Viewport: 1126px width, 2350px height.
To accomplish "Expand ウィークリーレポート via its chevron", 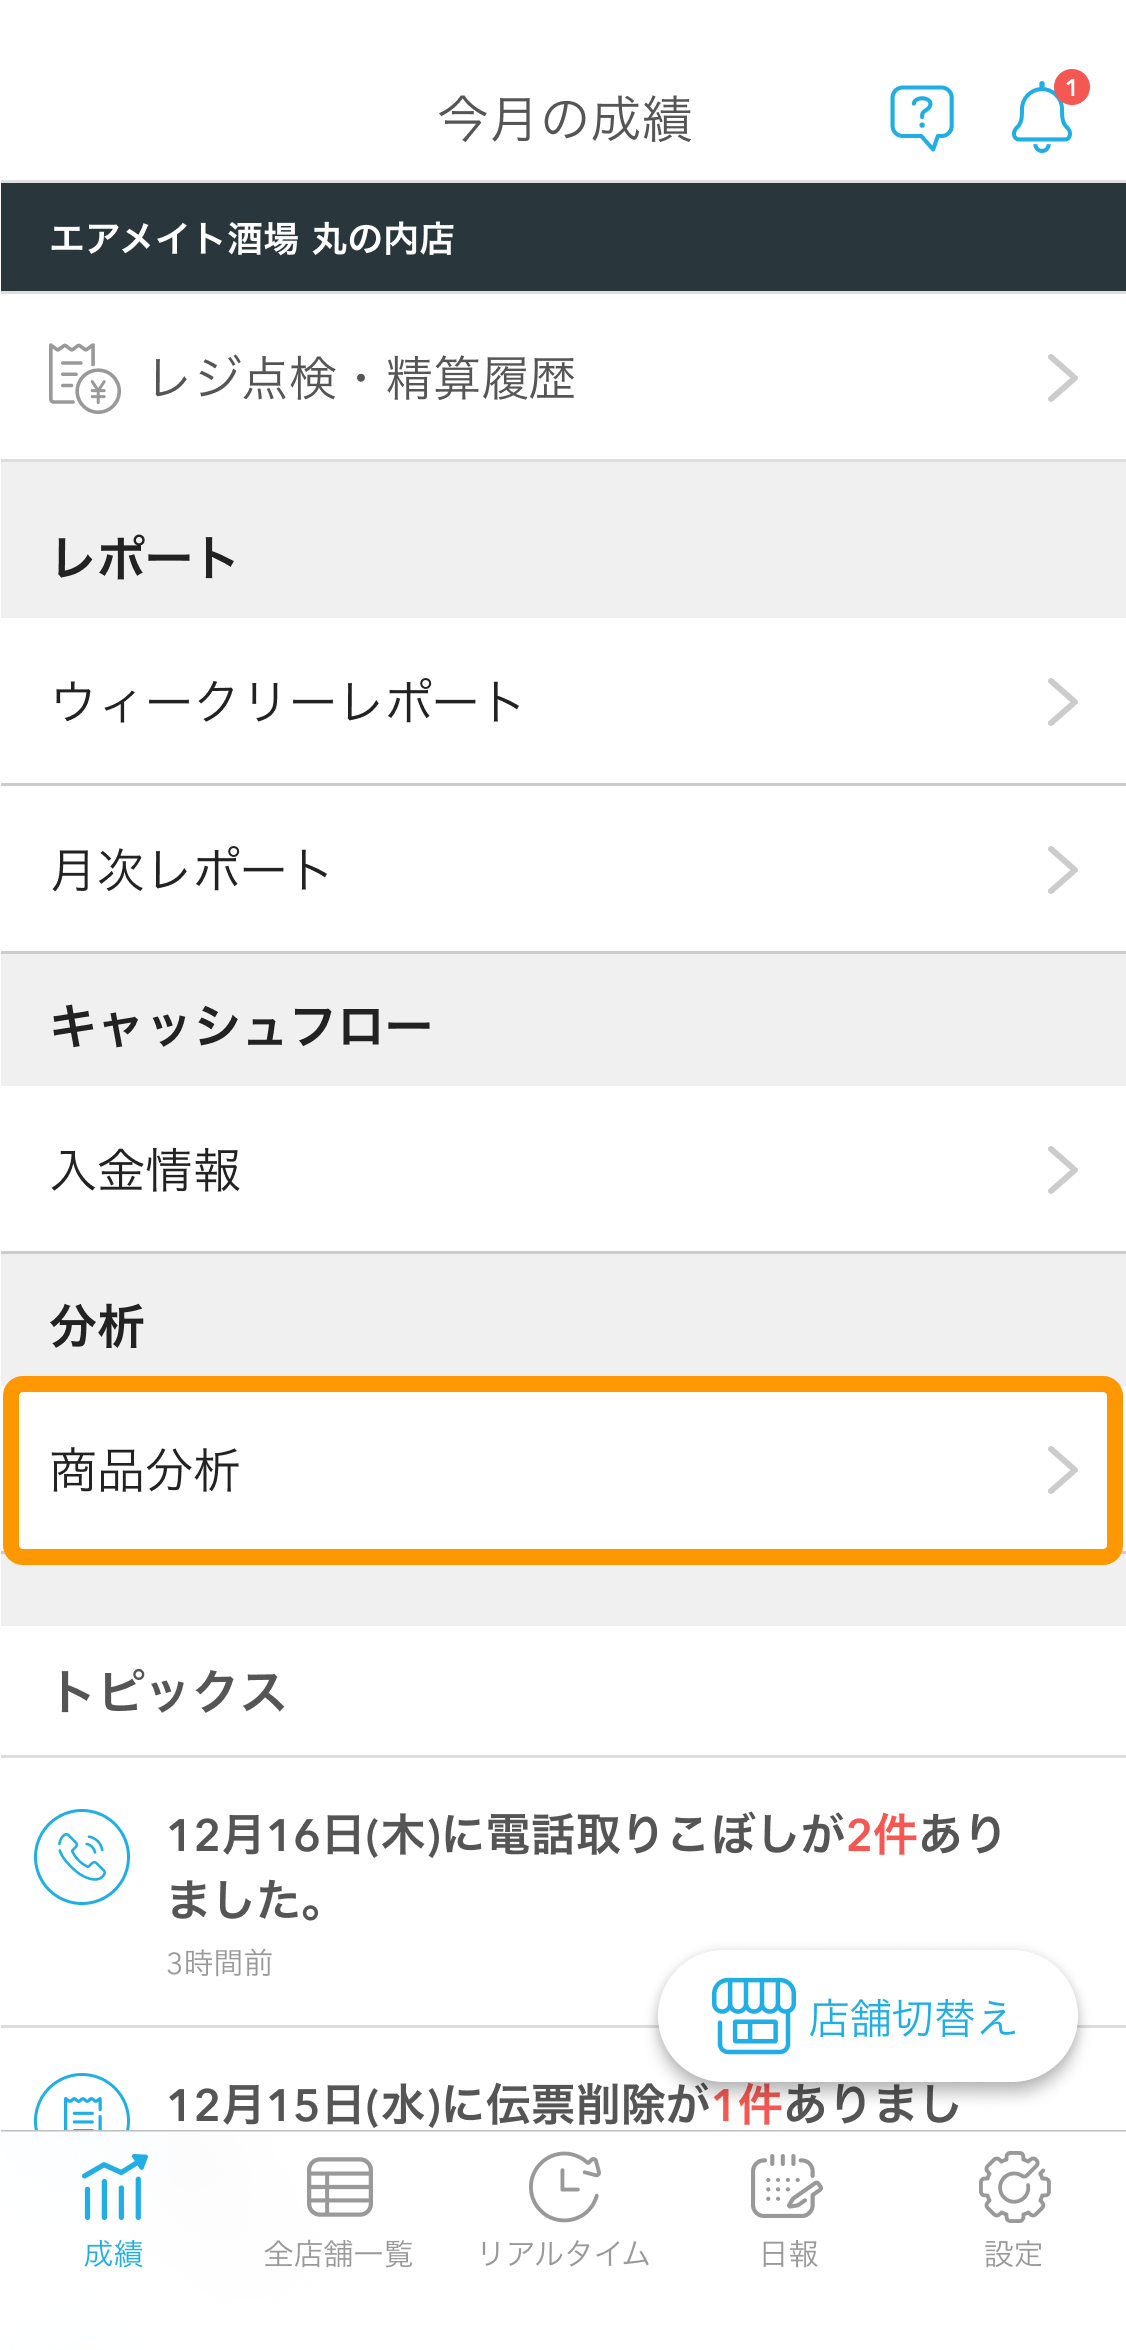I will [1063, 703].
